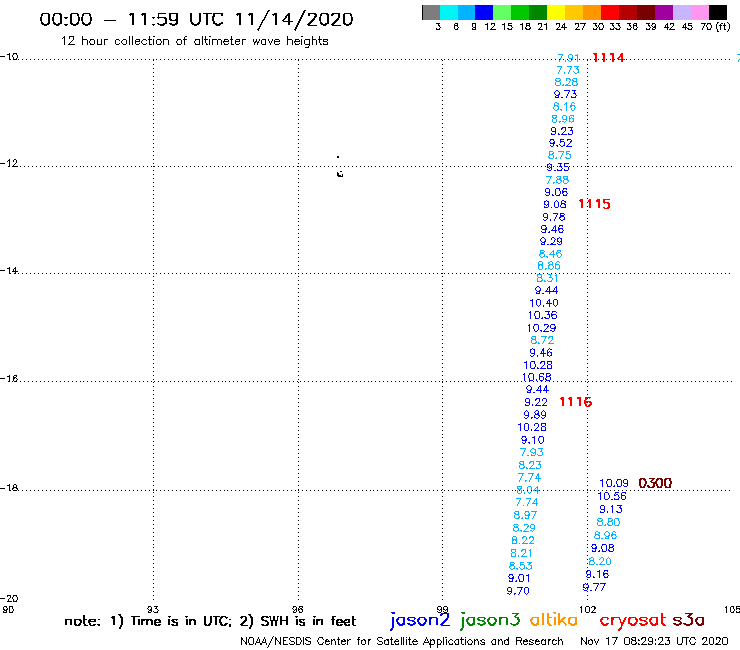Click wave height value 8.29

click(524, 528)
